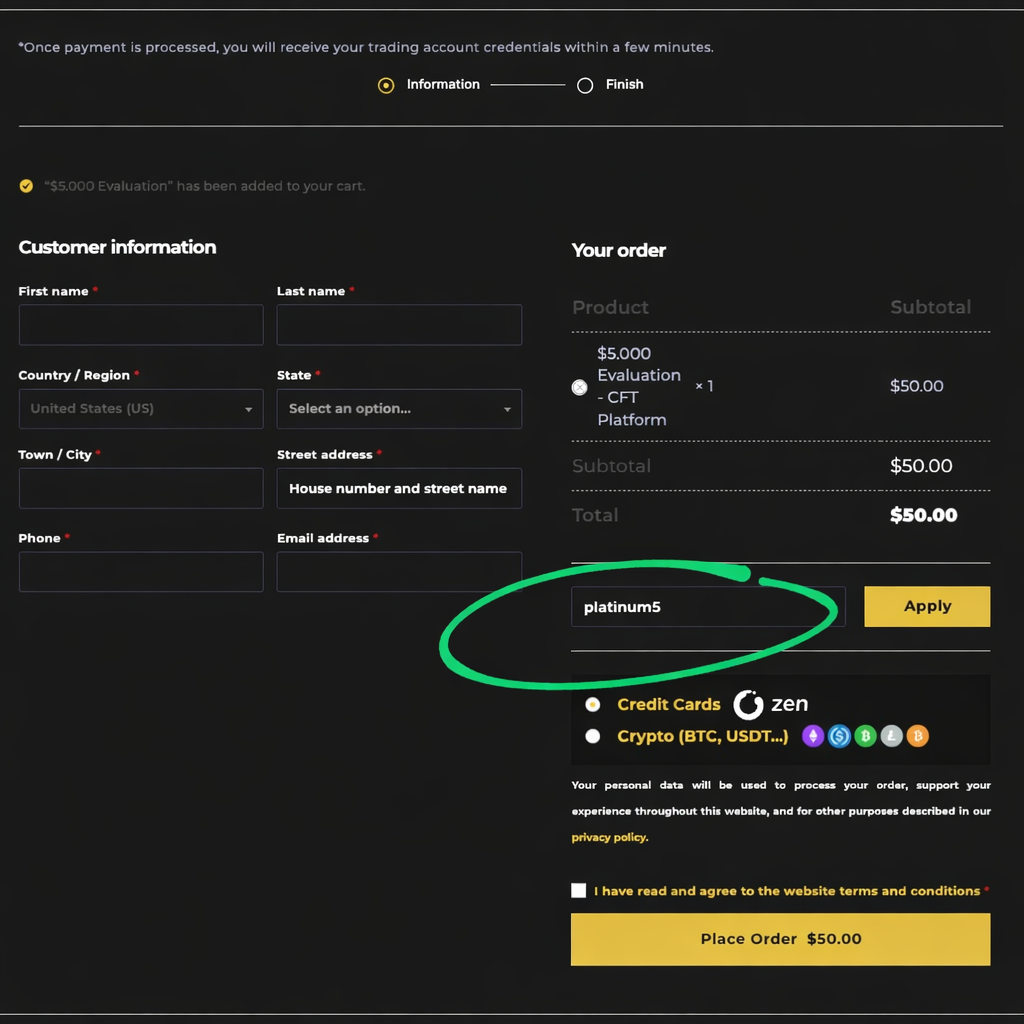The width and height of the screenshot is (1024, 1024).
Task: Click the Ethereum crypto icon
Action: [813, 737]
